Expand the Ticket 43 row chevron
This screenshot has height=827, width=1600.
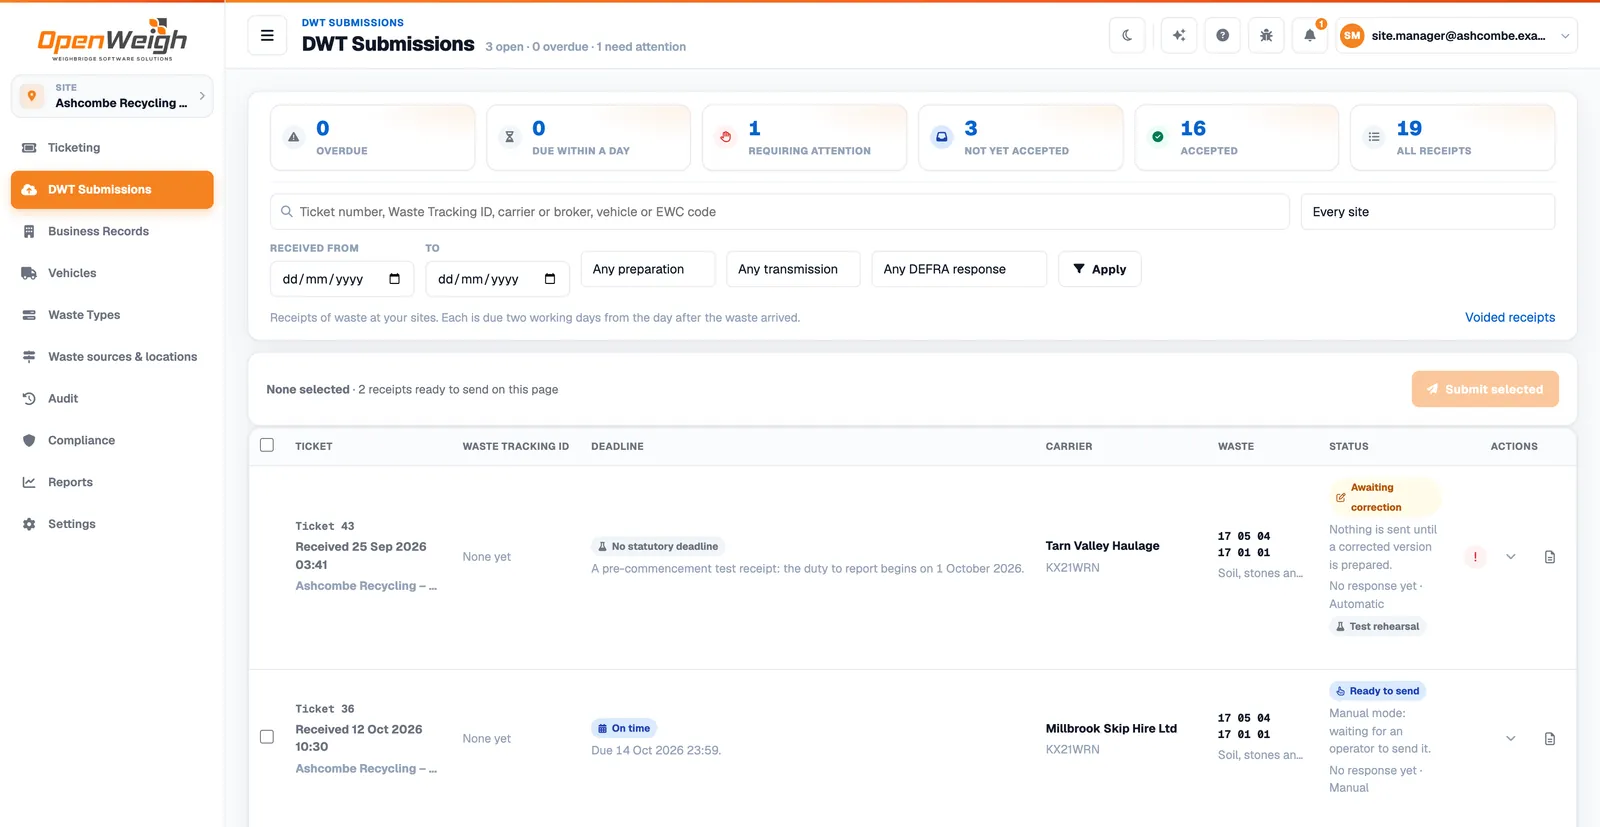point(1511,557)
